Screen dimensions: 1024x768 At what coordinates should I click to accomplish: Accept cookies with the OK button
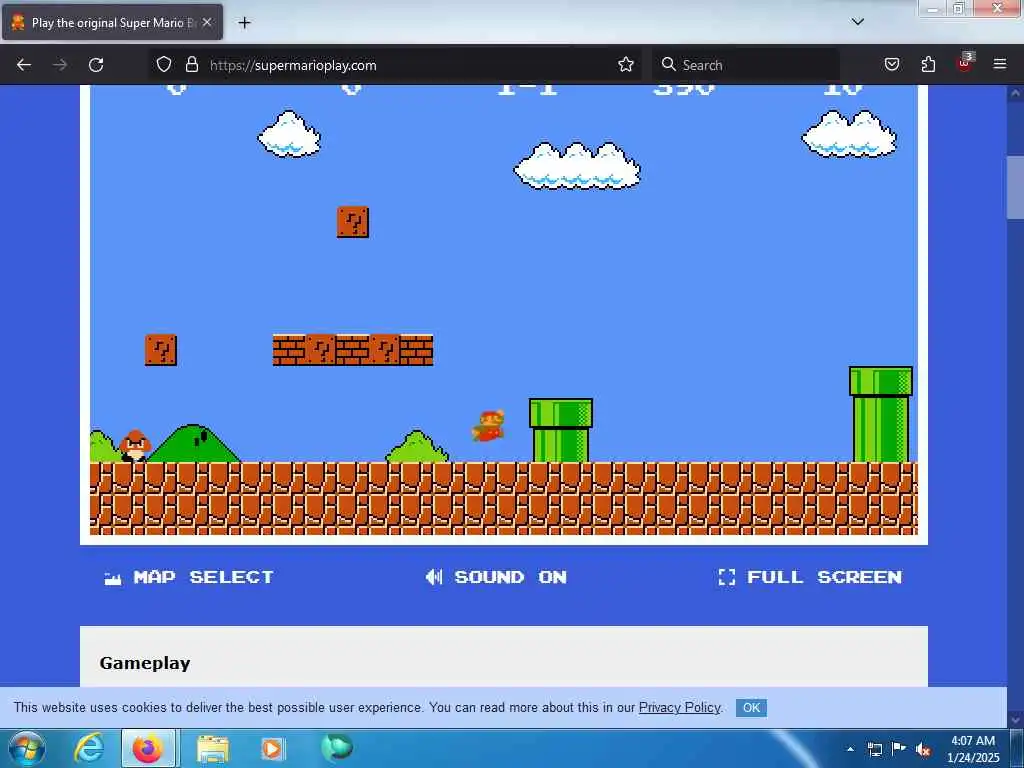(x=751, y=708)
